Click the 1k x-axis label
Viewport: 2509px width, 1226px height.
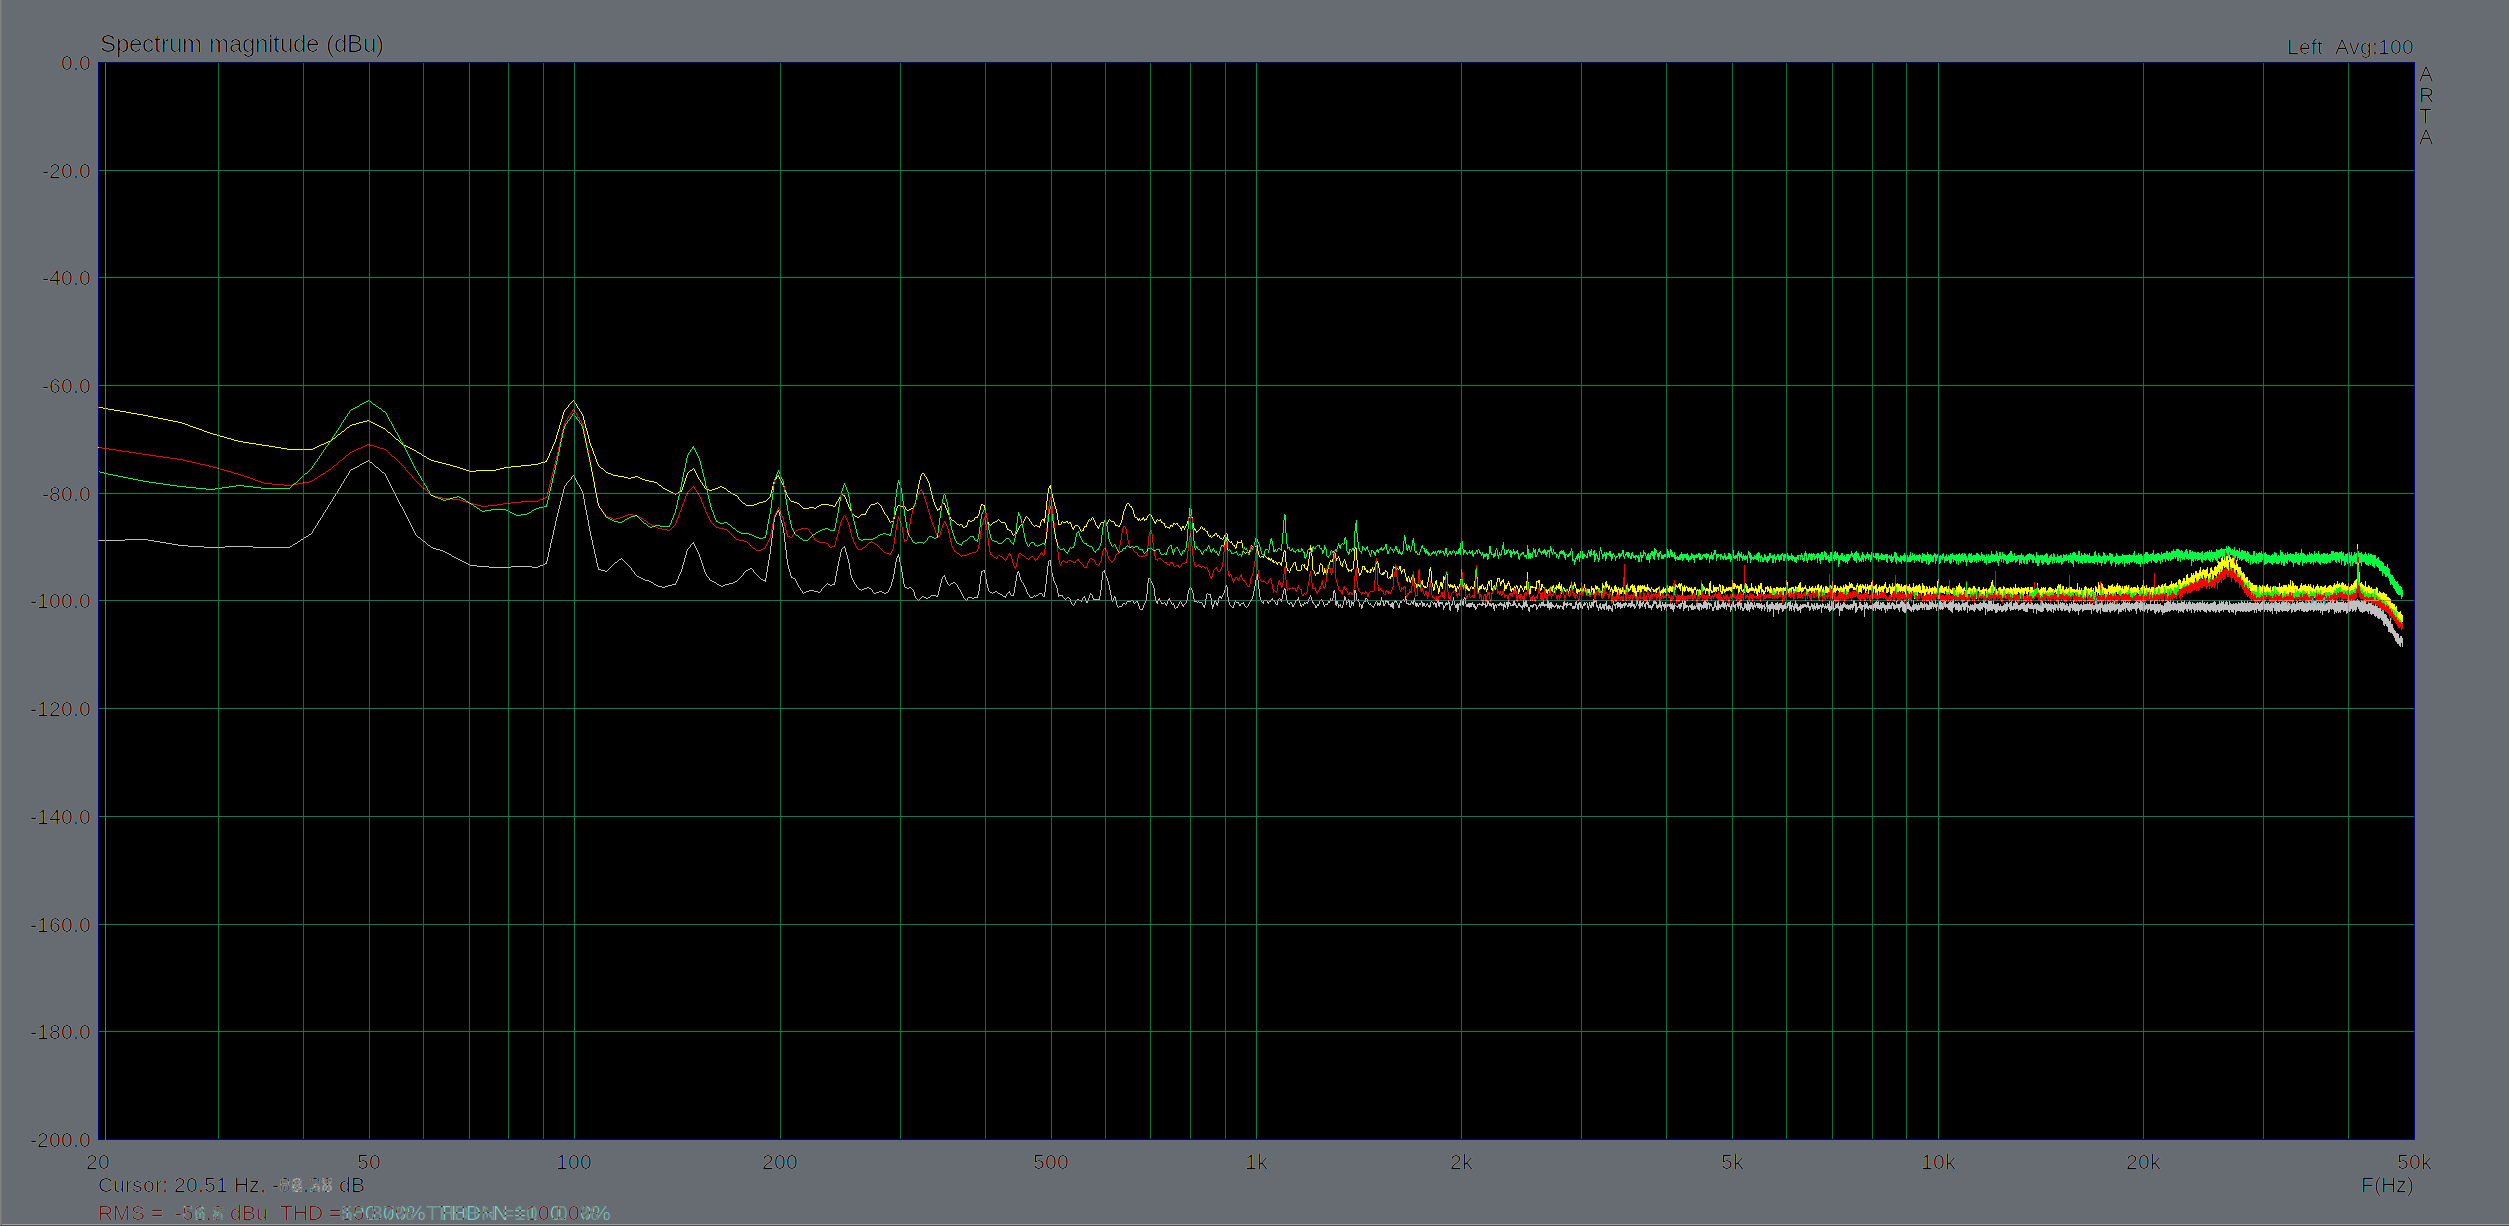coord(1256,1162)
